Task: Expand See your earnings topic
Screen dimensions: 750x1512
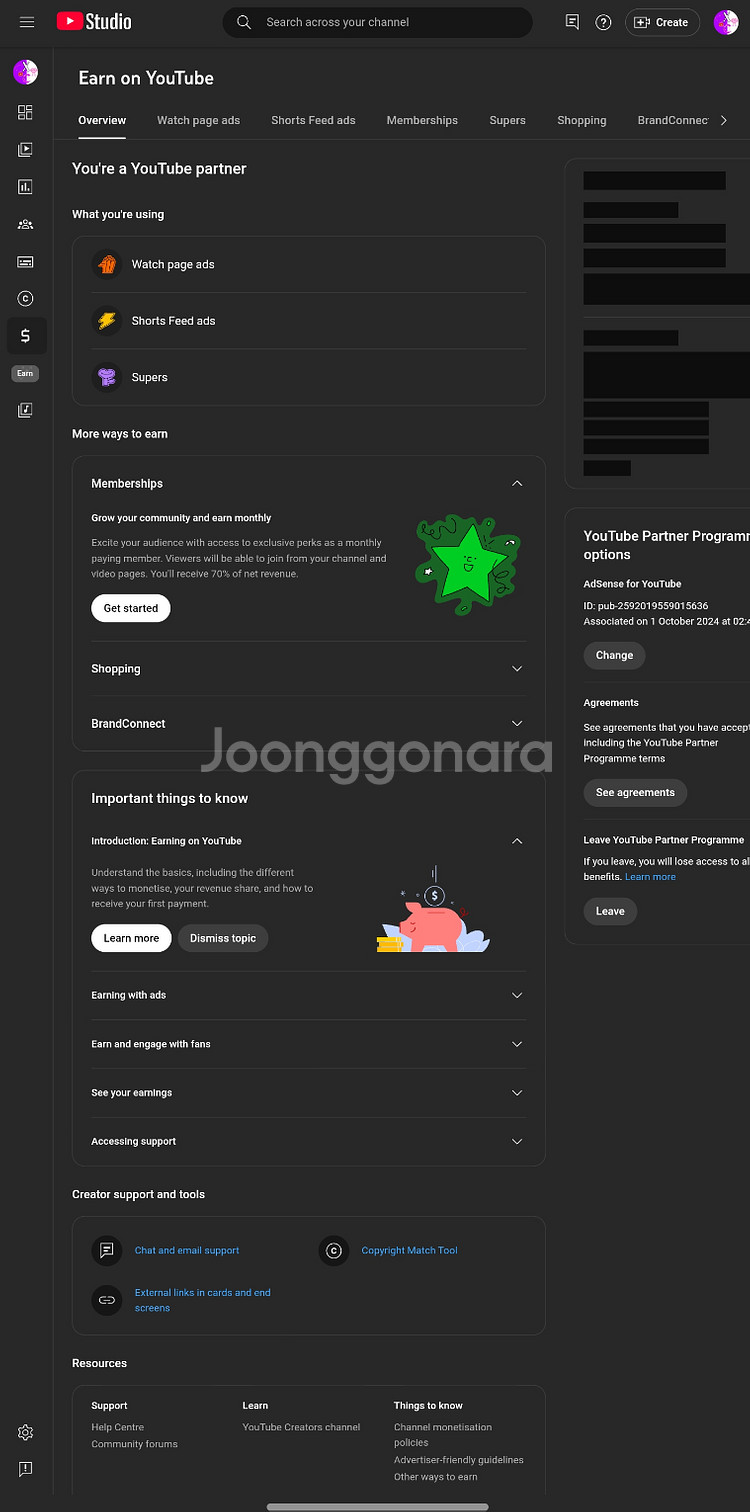Action: [x=517, y=1093]
